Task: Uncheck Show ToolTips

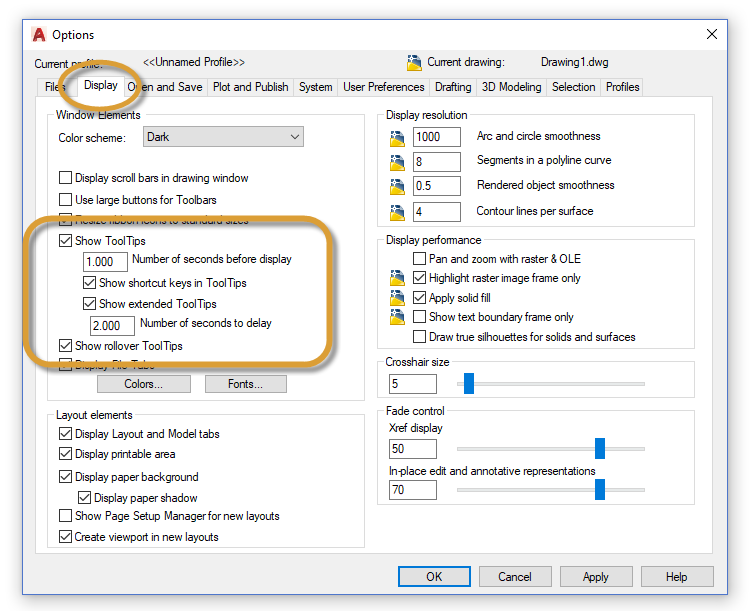Action: [x=65, y=240]
